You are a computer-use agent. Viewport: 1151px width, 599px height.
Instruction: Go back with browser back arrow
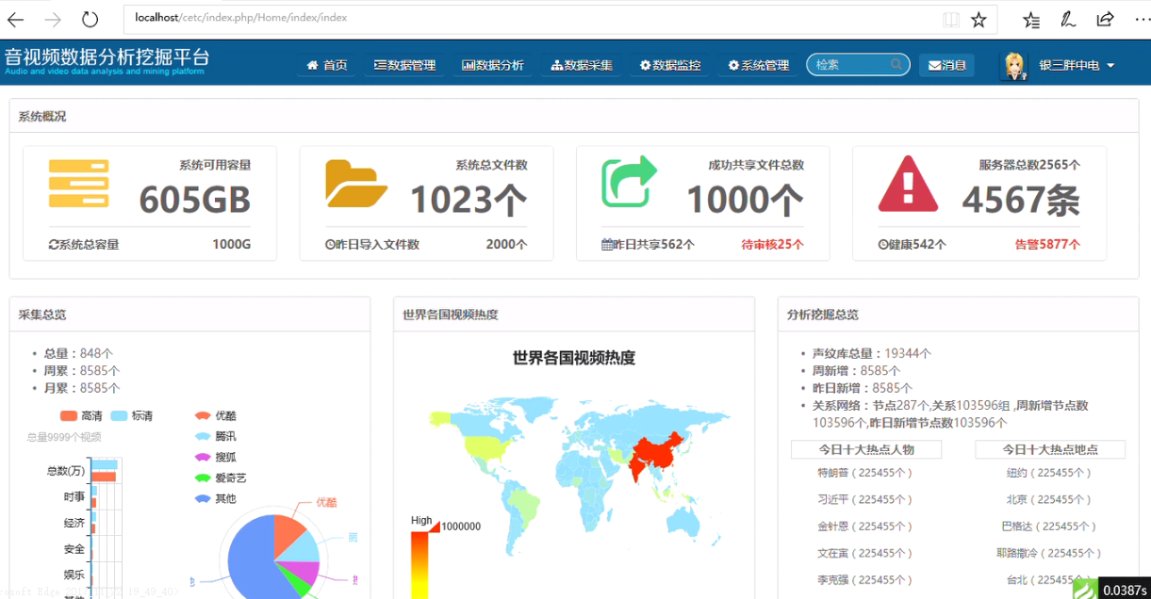tap(15, 20)
